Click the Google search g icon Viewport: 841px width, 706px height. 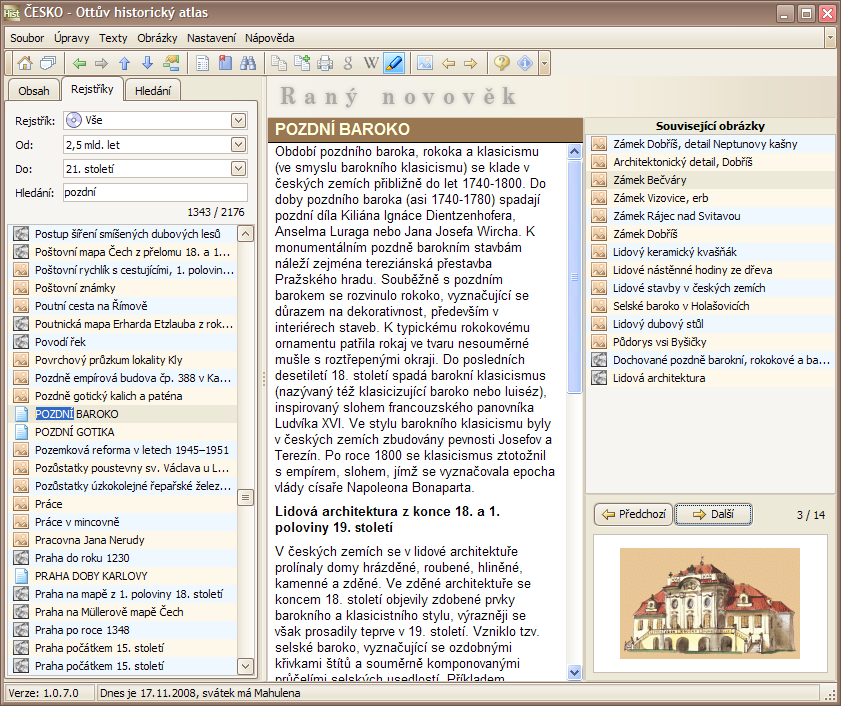pyautogui.click(x=348, y=63)
